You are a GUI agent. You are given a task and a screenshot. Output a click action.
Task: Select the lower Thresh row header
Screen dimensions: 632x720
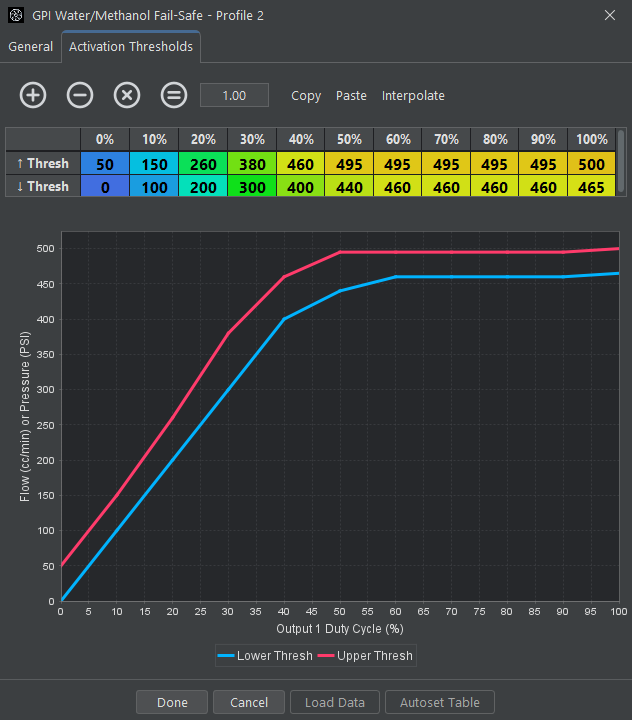click(43, 186)
